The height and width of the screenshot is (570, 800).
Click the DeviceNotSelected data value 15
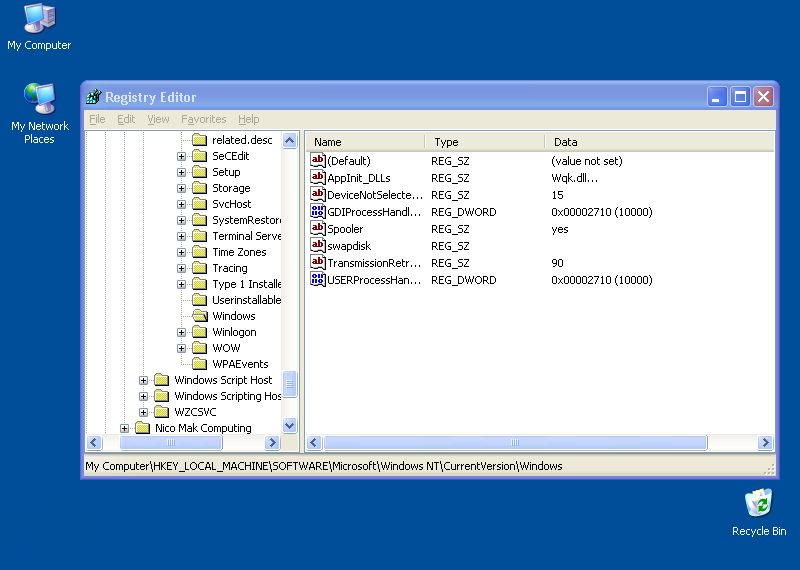pyautogui.click(x=557, y=195)
